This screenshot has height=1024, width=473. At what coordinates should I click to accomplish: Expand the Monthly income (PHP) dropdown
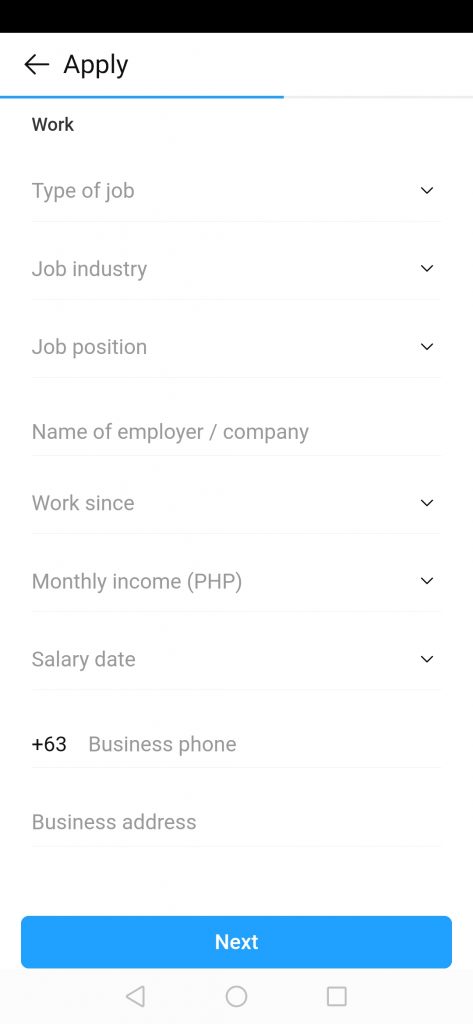pyautogui.click(x=236, y=581)
